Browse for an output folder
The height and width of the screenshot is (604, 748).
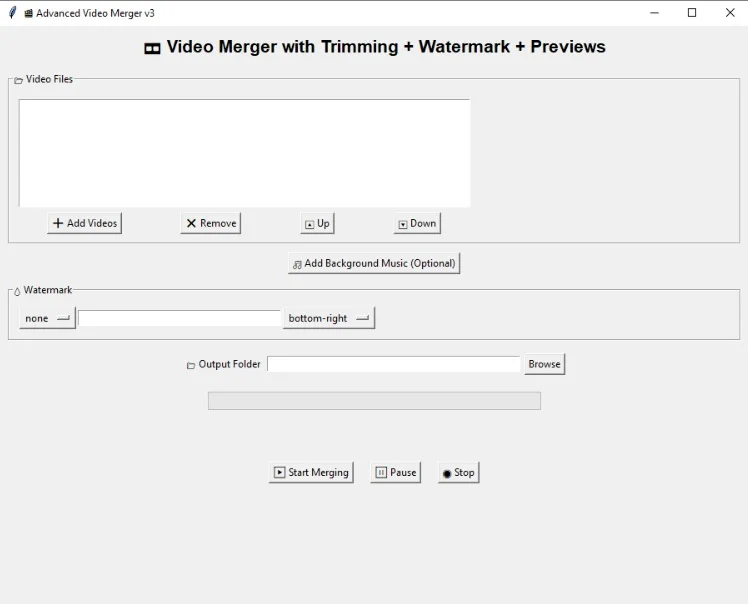[x=544, y=364]
